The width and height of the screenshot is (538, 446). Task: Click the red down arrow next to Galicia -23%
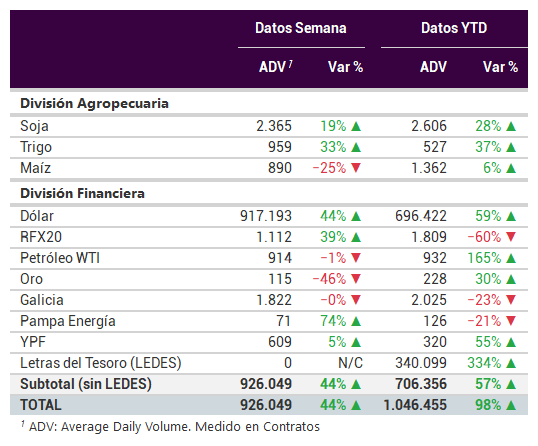coord(511,300)
